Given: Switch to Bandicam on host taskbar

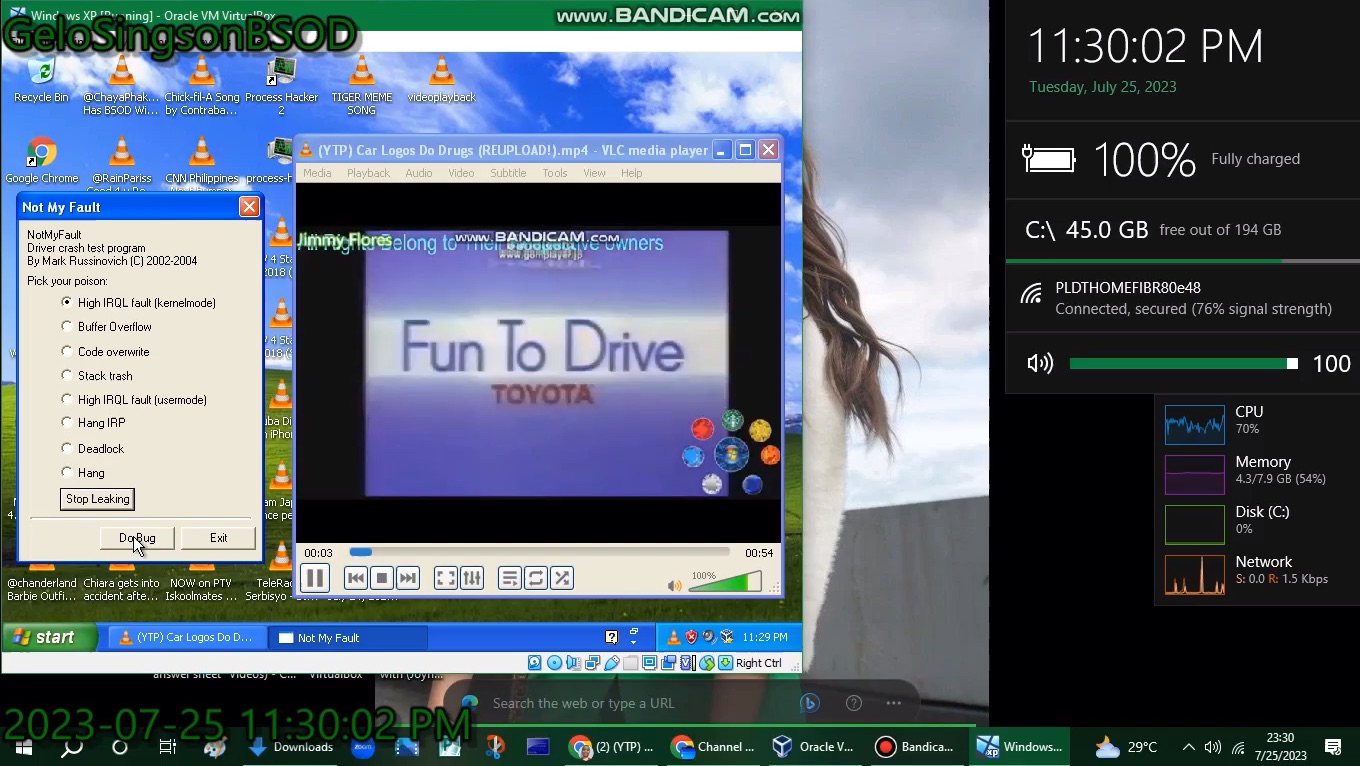Looking at the screenshot, I should [914, 747].
